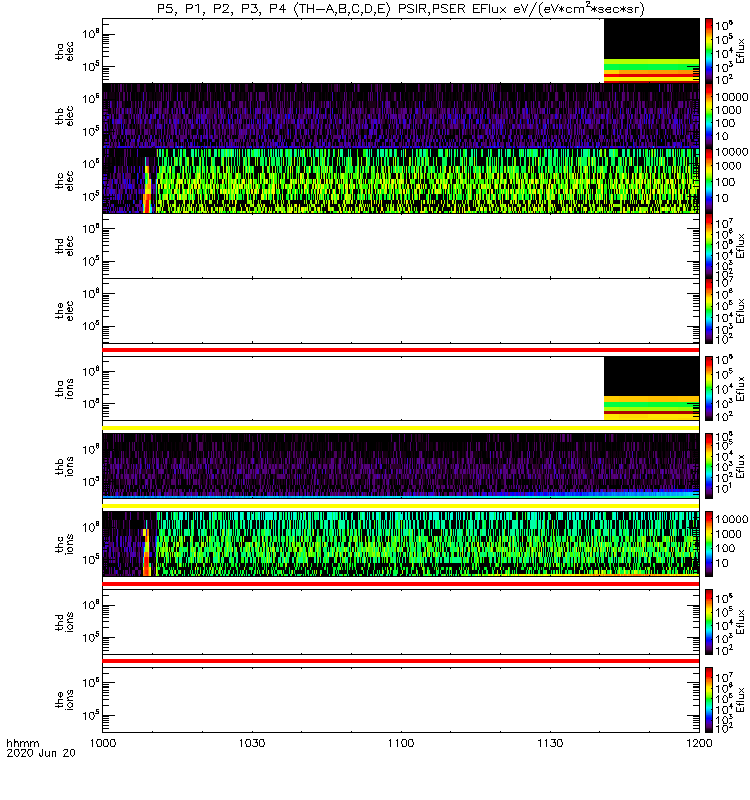Screen dimensions: 750x800
Task: Select the 1130 time tick label
Action: [x=550, y=743]
